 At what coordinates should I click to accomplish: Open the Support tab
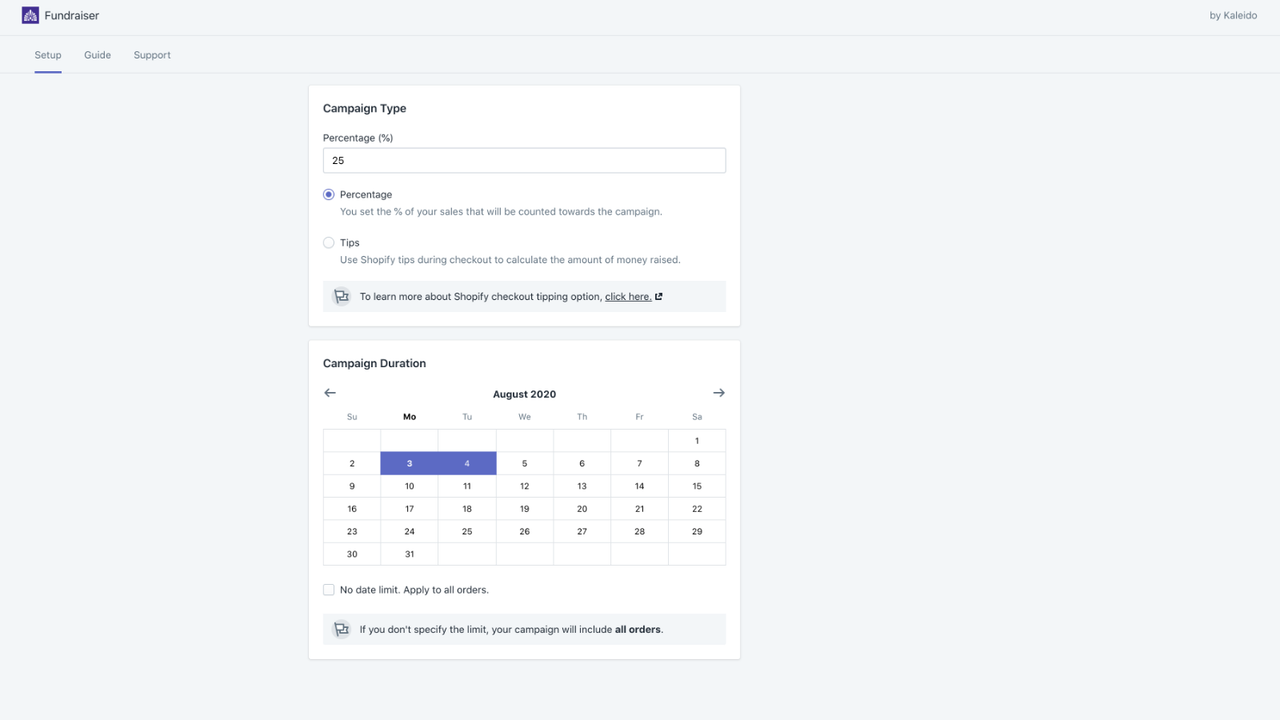coord(152,55)
